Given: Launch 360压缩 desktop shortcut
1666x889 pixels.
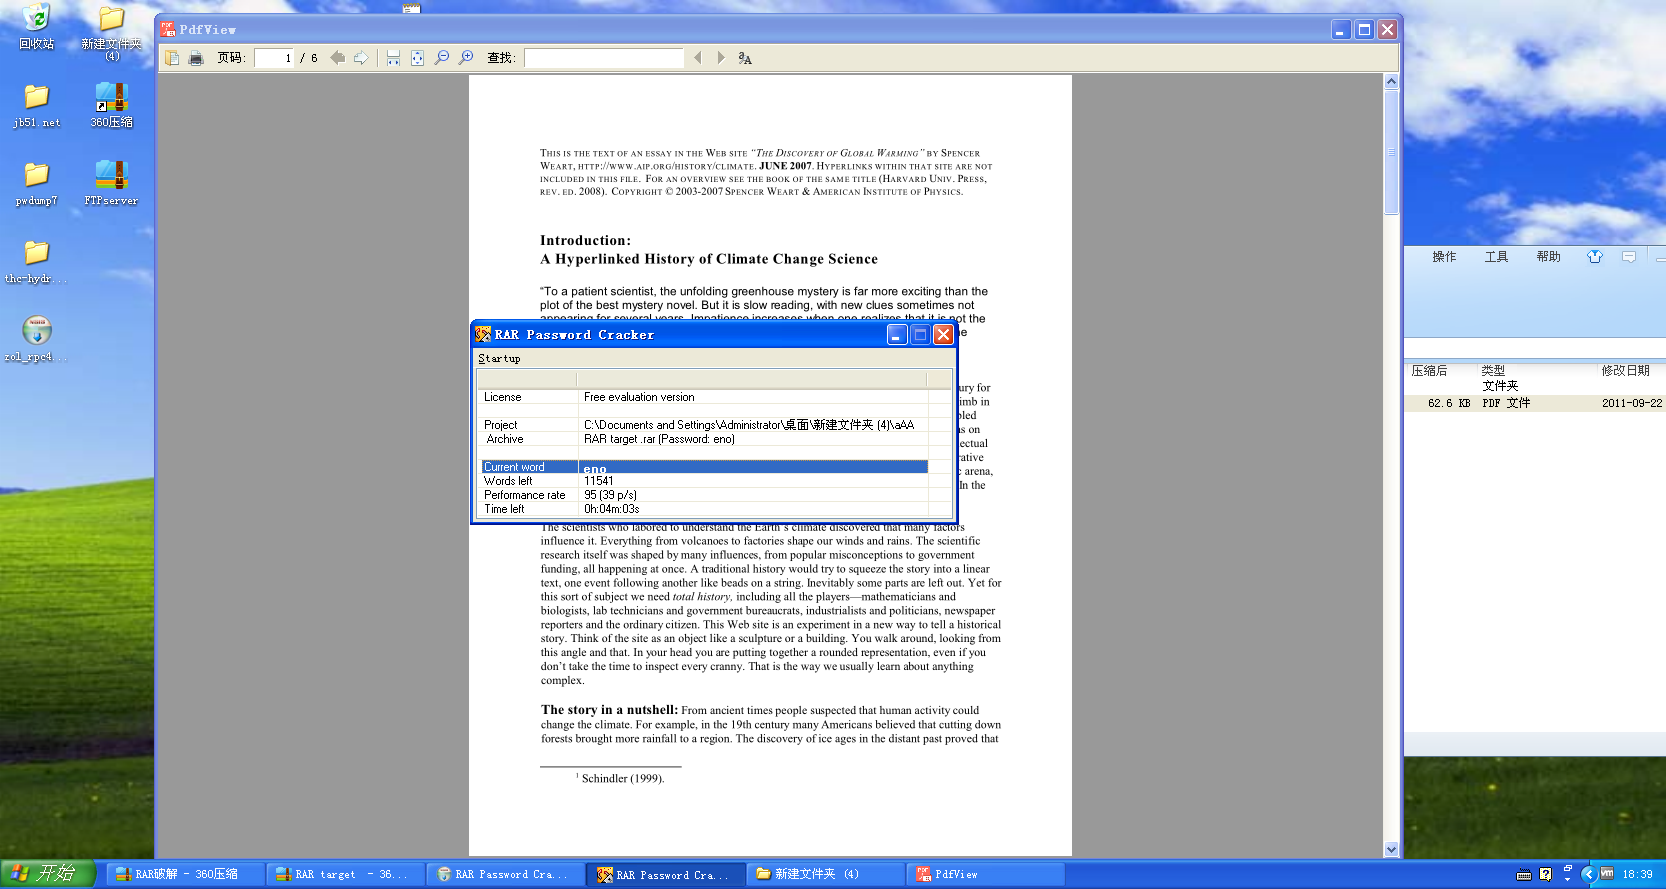Looking at the screenshot, I should [112, 105].
